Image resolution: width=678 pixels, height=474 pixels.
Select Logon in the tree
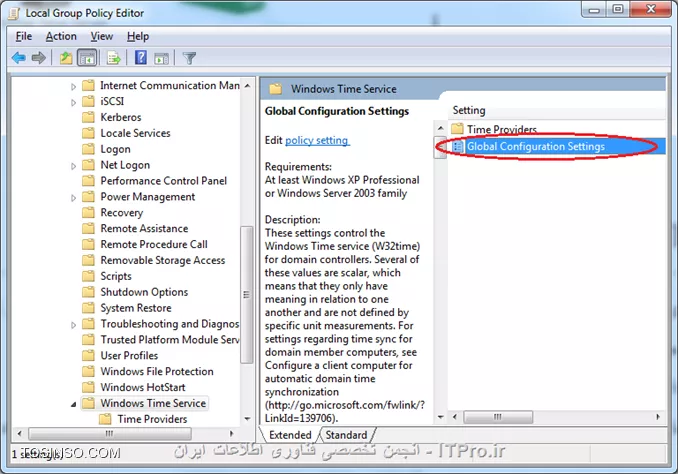[115, 149]
